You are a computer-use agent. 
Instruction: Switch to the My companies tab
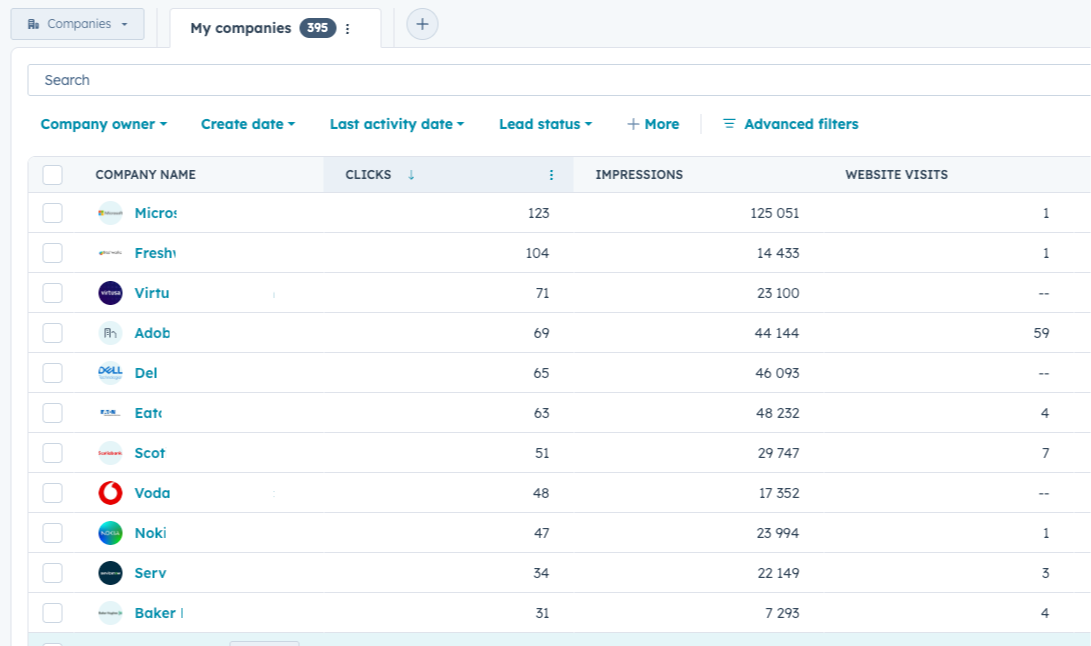point(241,28)
